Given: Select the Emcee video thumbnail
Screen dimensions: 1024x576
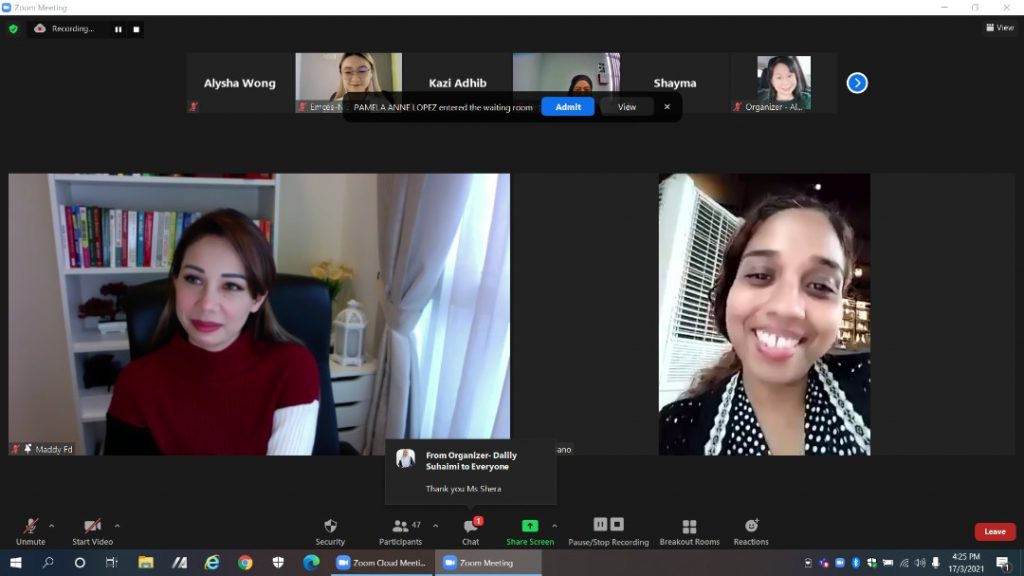Looking at the screenshot, I should click(x=349, y=83).
